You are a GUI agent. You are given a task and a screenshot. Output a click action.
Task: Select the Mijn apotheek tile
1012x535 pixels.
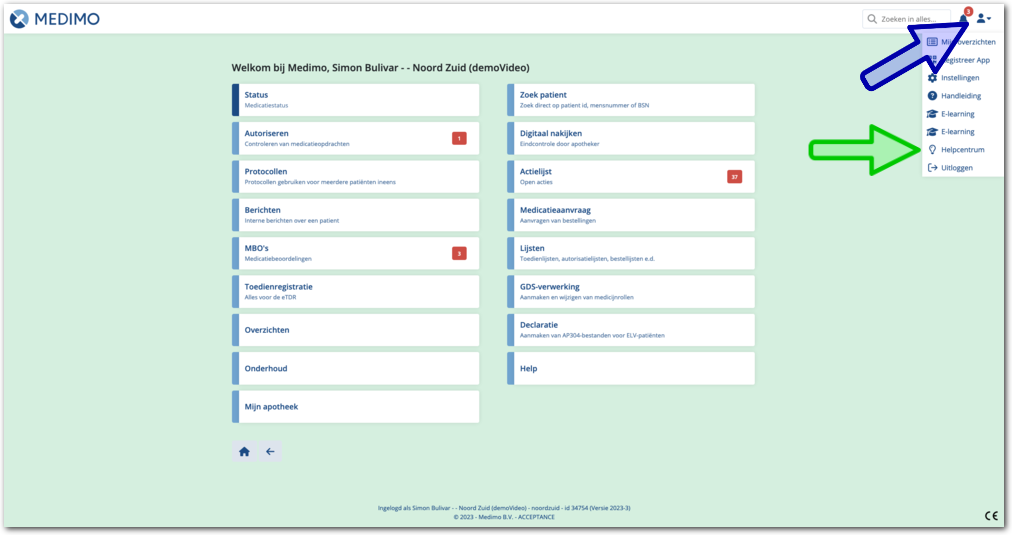click(x=355, y=407)
